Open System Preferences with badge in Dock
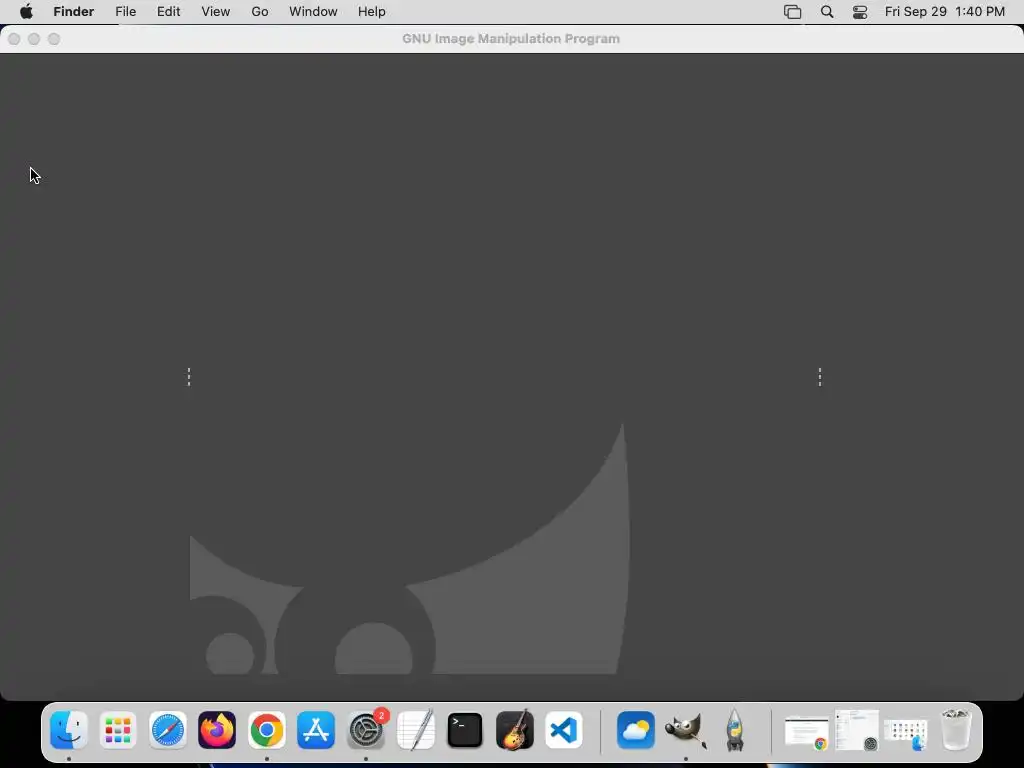The height and width of the screenshot is (768, 1024). (x=366, y=730)
